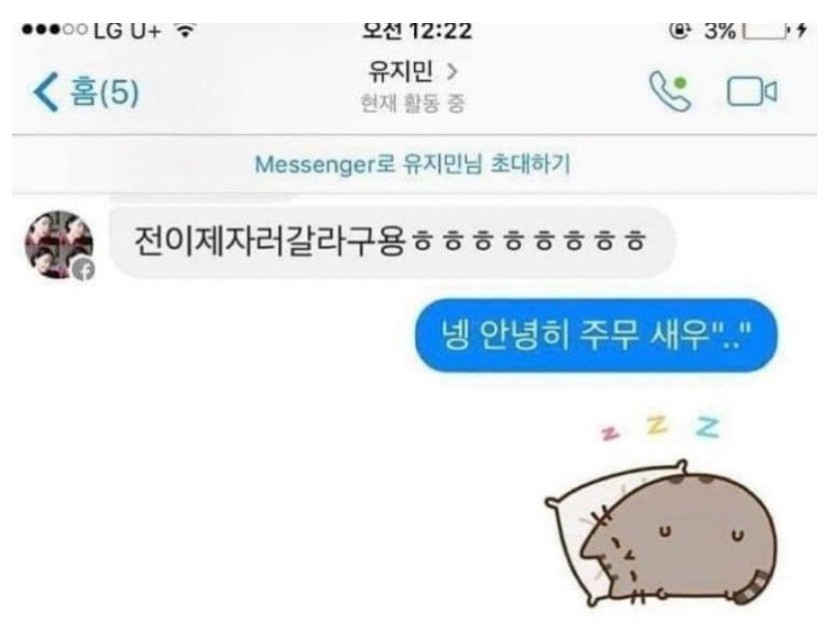The width and height of the screenshot is (829, 634).
Task: Tap the Facebook badge on the avatar
Action: click(84, 270)
